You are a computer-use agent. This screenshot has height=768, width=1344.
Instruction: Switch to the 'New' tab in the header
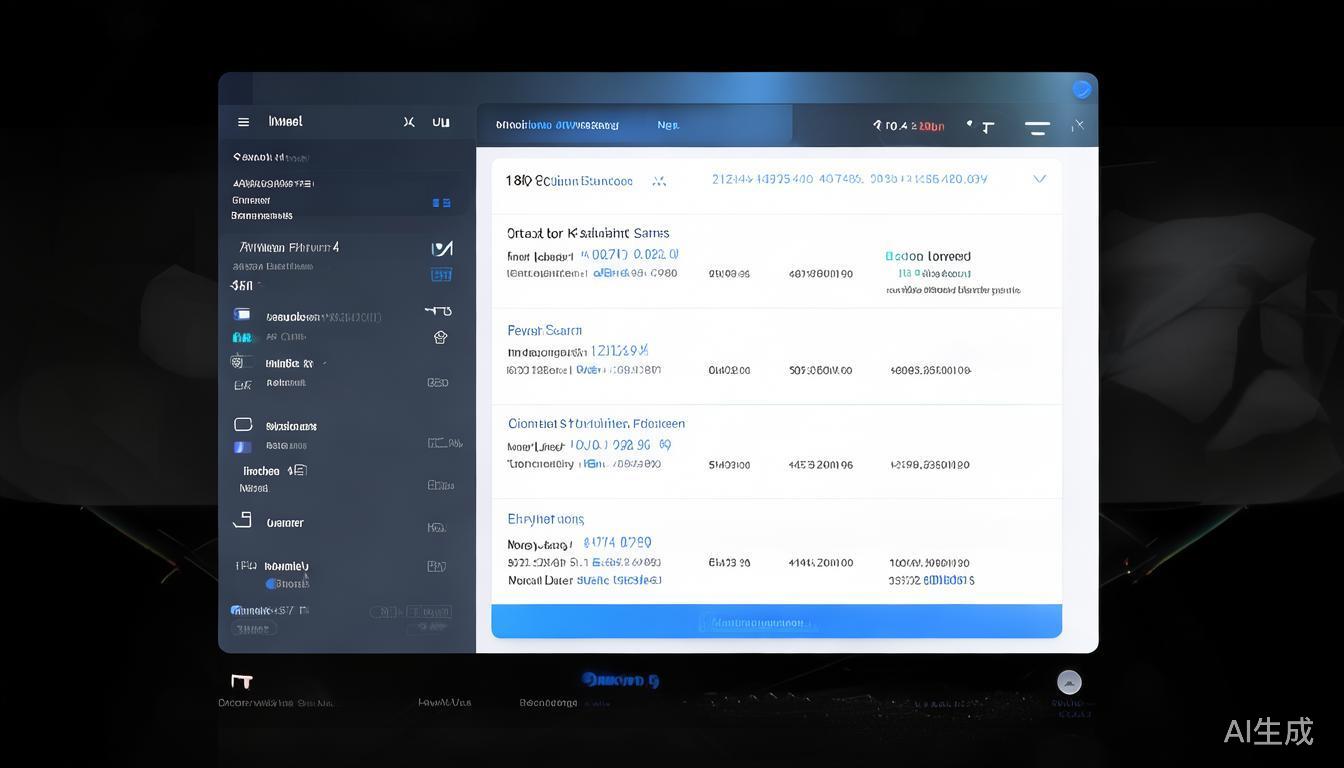coord(668,125)
